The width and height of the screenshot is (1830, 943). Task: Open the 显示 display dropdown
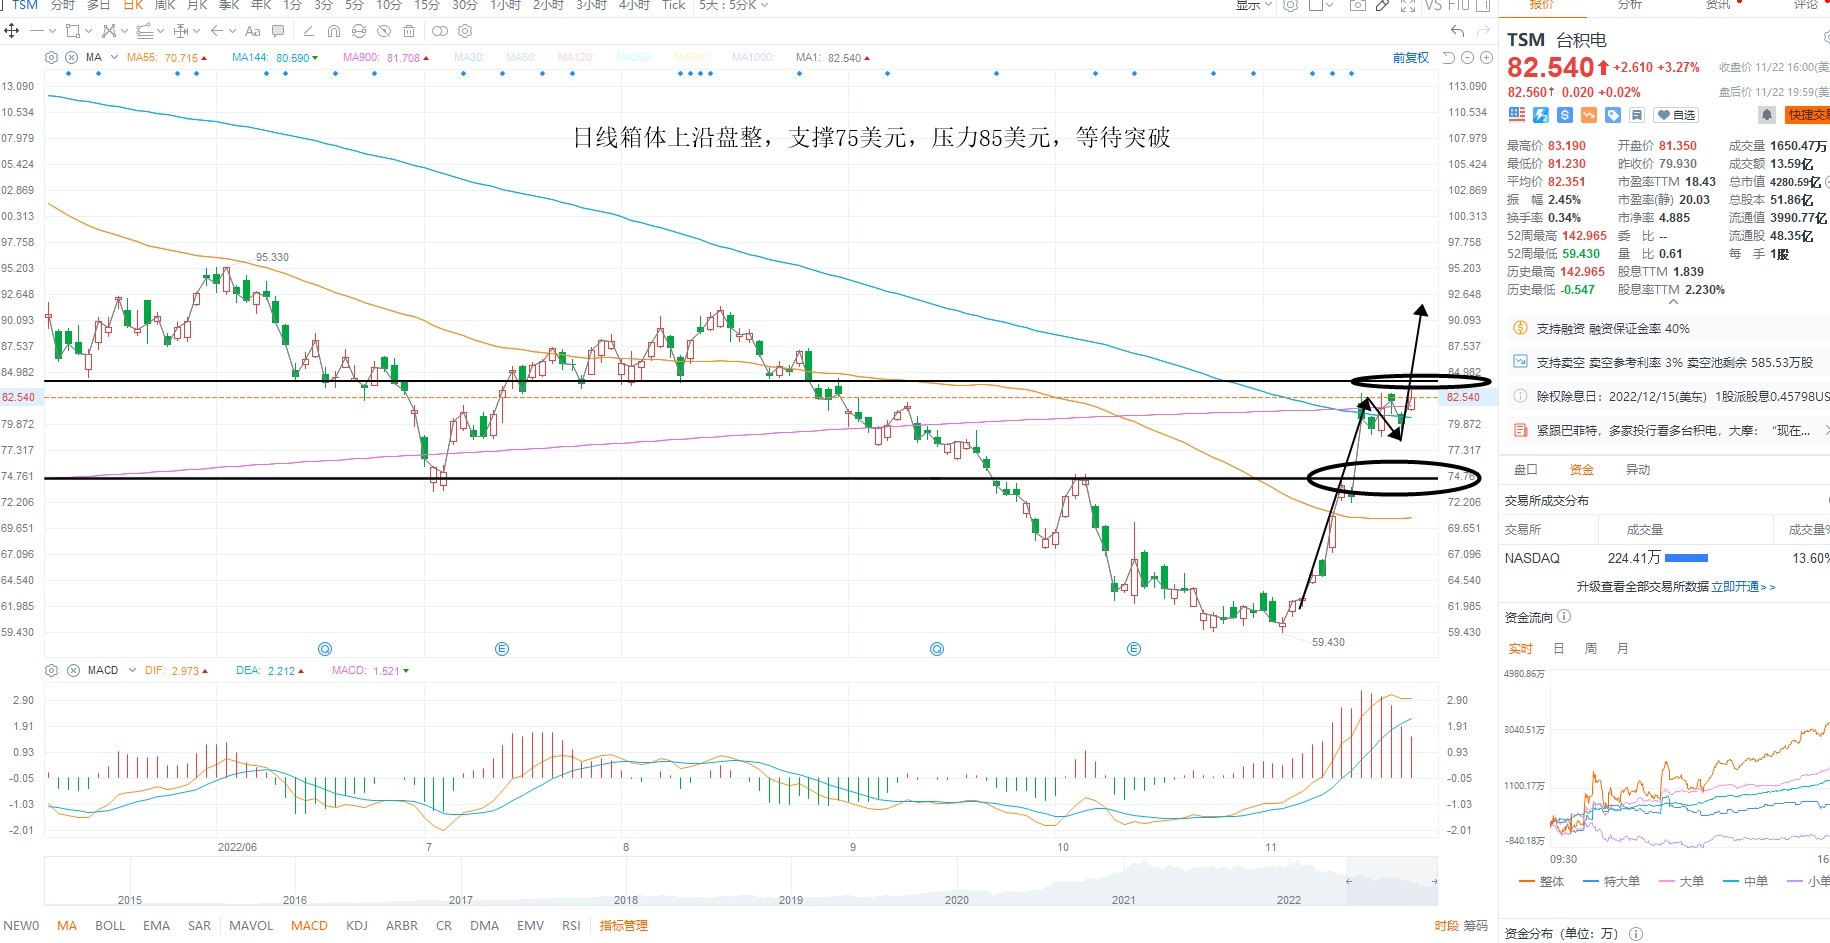tap(1253, 5)
